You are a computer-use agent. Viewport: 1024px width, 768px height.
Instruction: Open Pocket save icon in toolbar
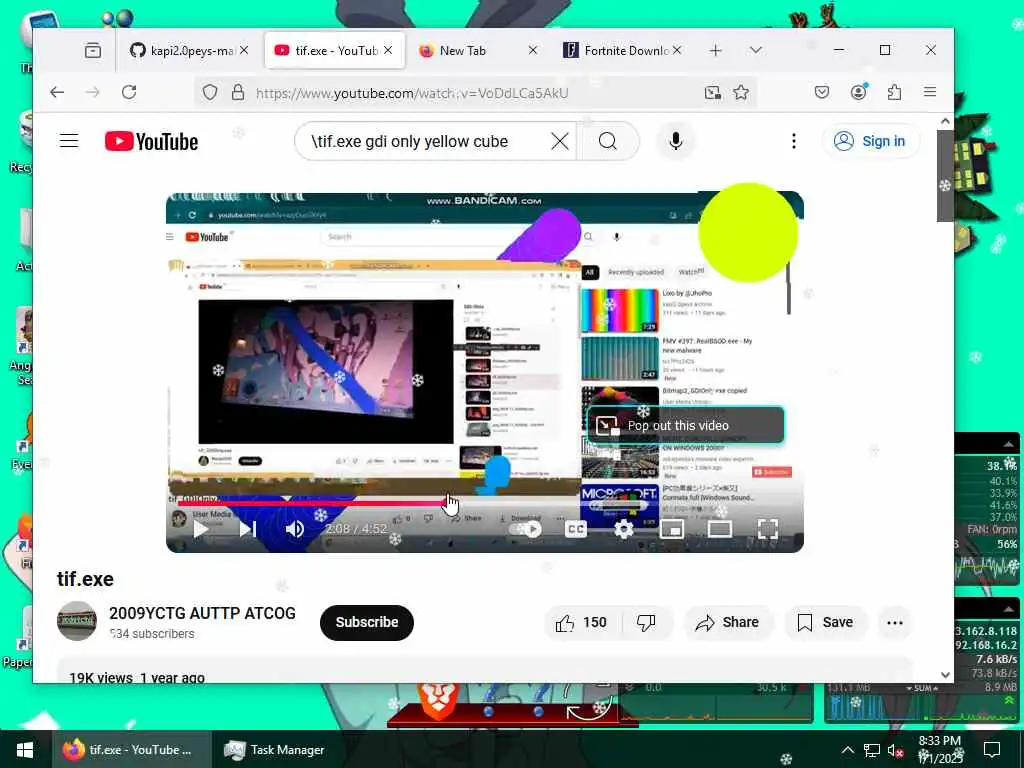point(822,92)
